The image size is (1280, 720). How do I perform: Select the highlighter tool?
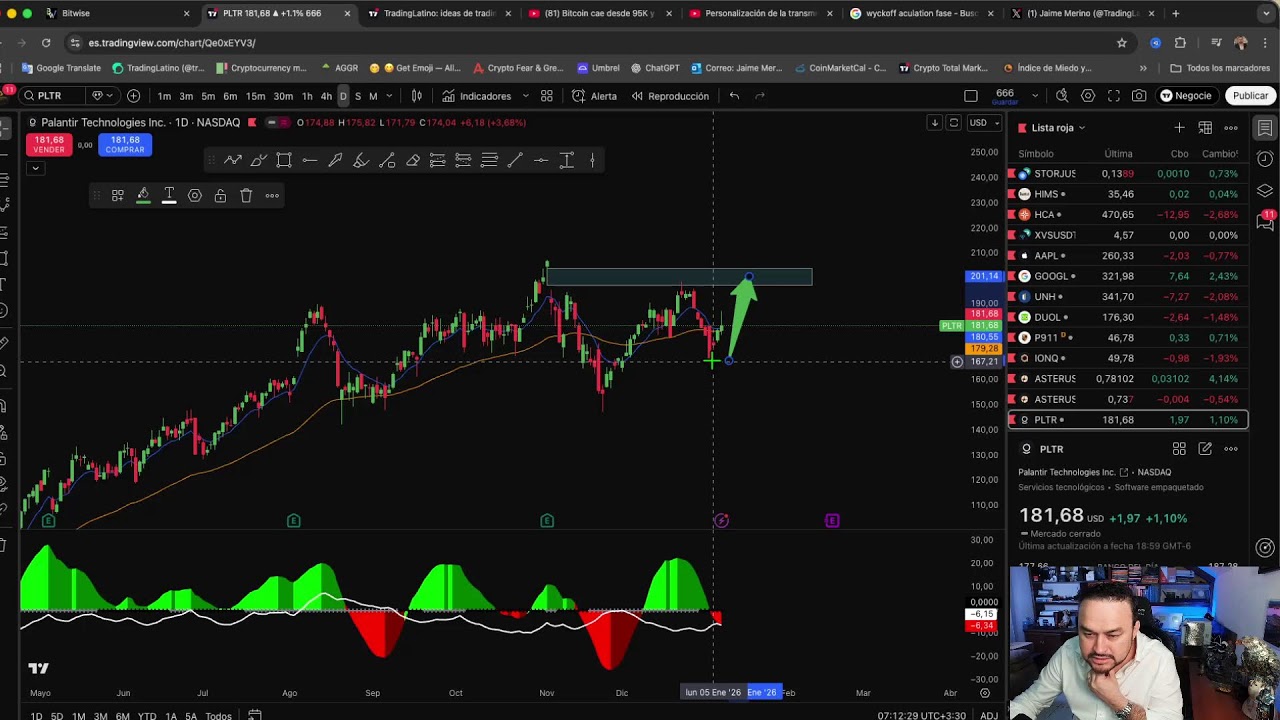361,160
